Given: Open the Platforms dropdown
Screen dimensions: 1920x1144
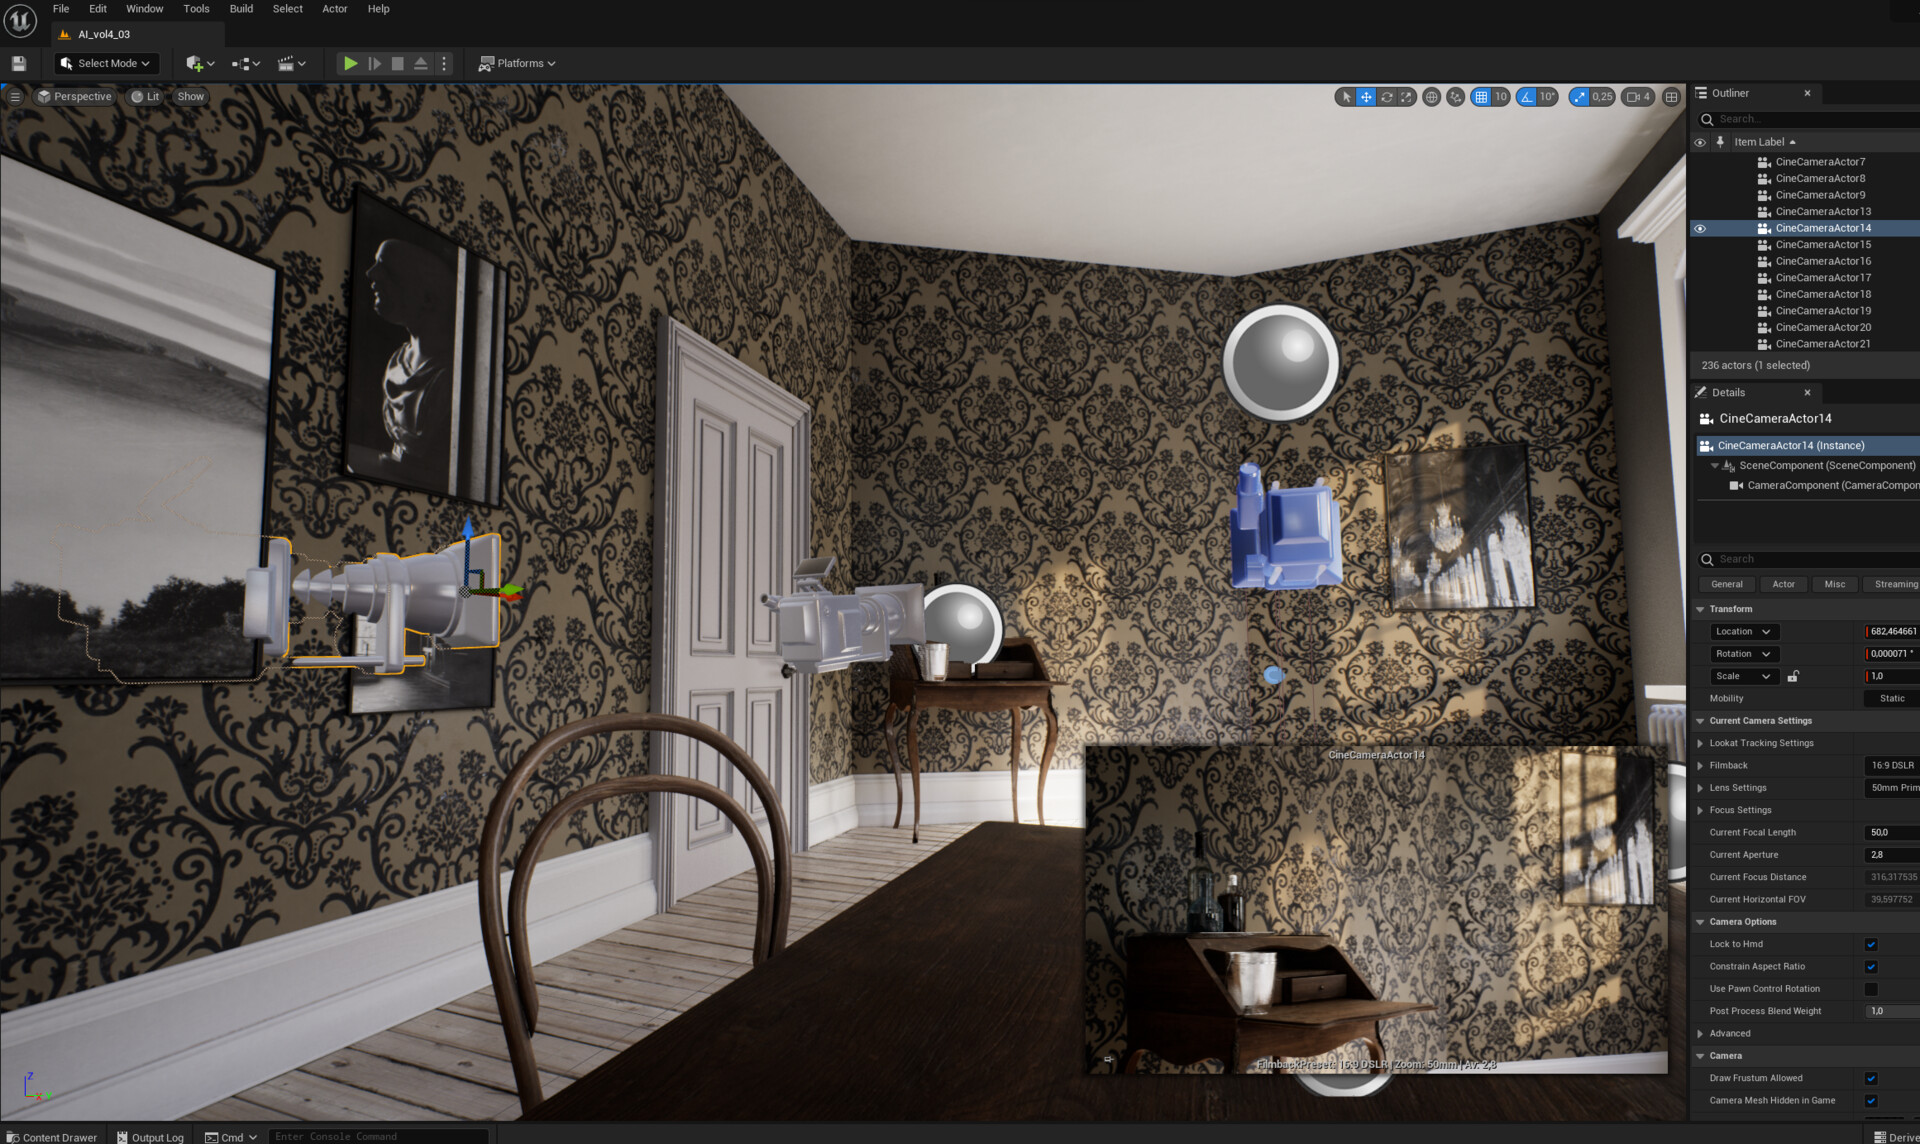Looking at the screenshot, I should pyautogui.click(x=516, y=63).
